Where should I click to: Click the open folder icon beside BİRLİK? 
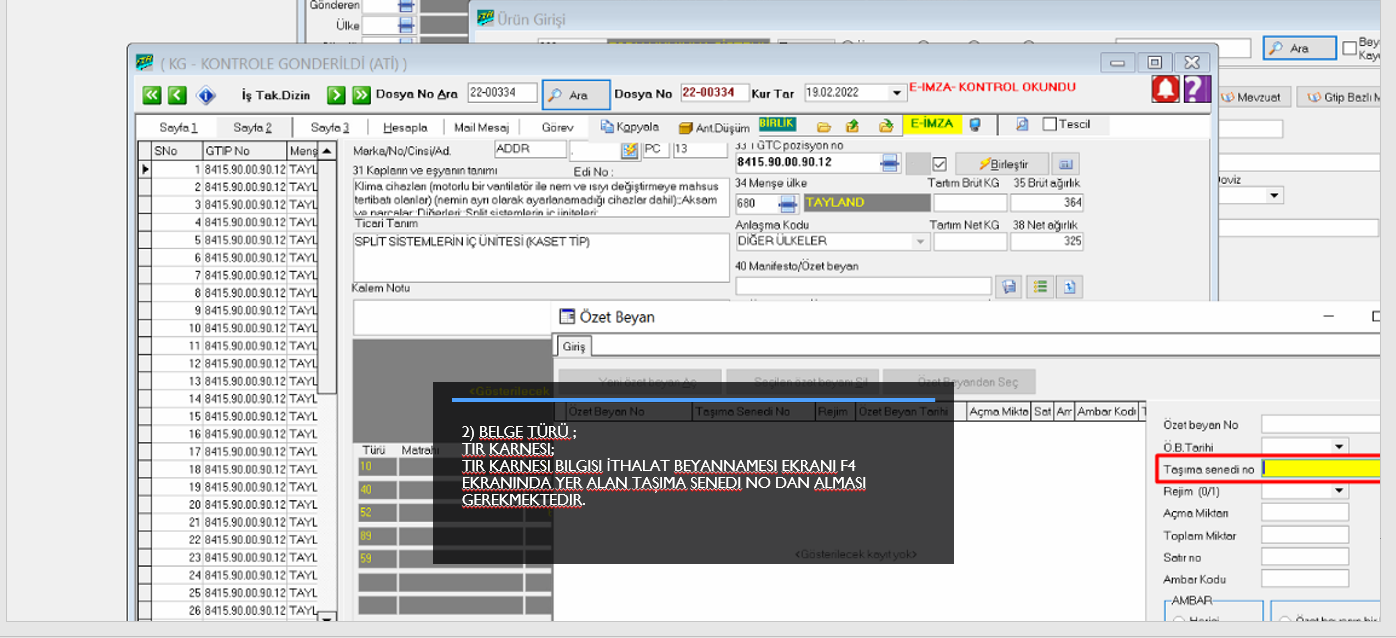pos(824,127)
